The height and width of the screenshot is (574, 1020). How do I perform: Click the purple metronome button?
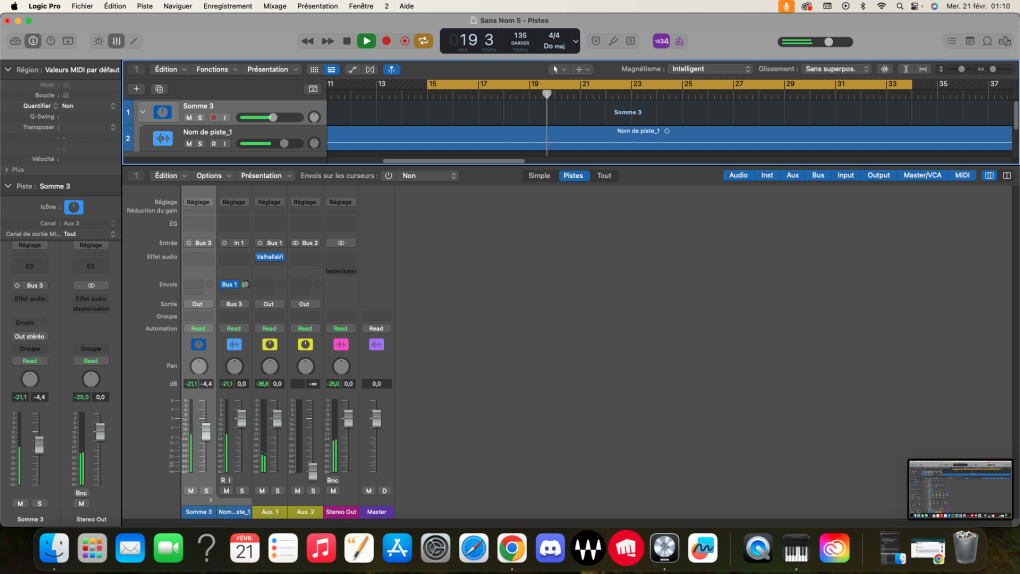coord(679,41)
